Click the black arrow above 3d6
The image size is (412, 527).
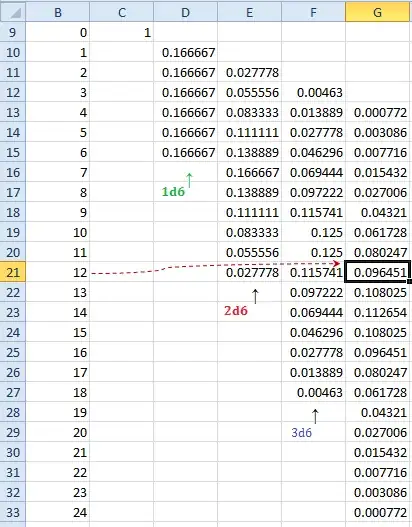[x=315, y=416]
